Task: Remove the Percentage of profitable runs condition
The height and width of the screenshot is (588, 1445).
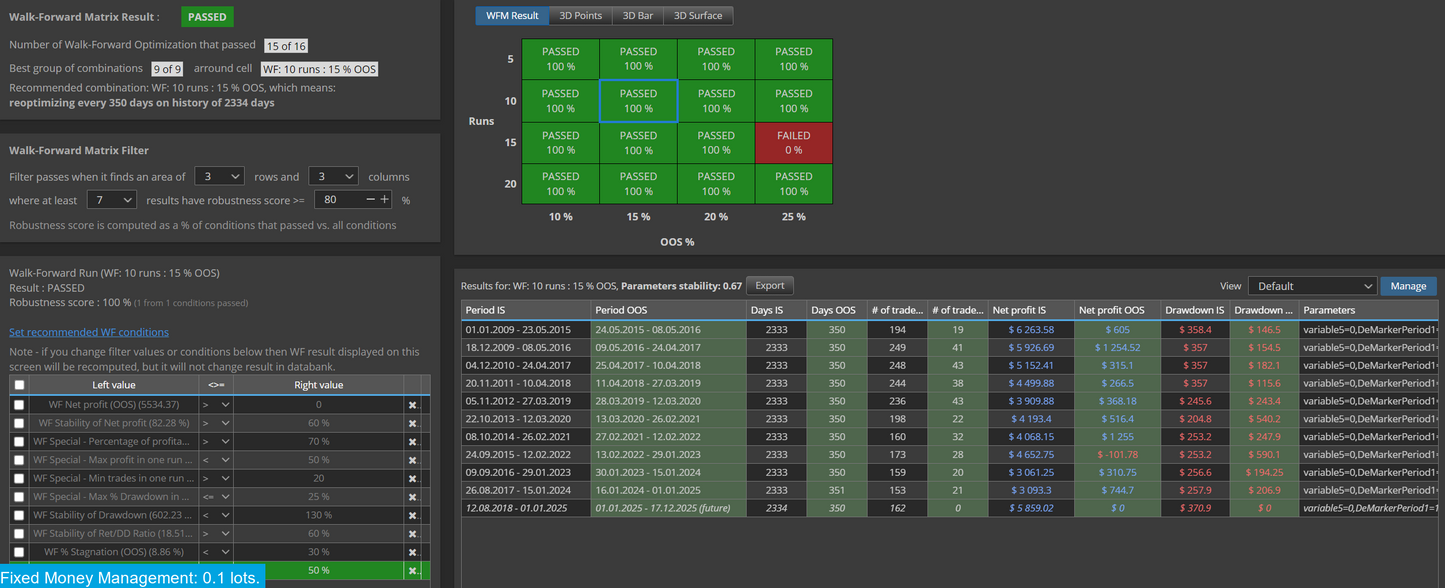Action: [412, 441]
